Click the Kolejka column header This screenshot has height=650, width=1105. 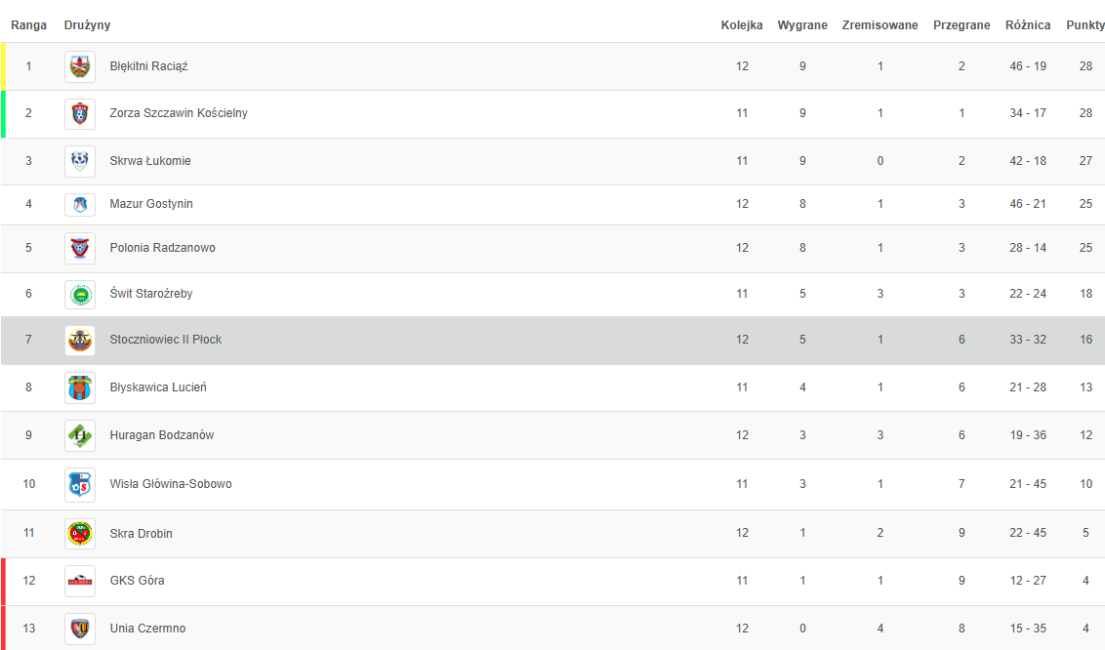click(x=742, y=25)
